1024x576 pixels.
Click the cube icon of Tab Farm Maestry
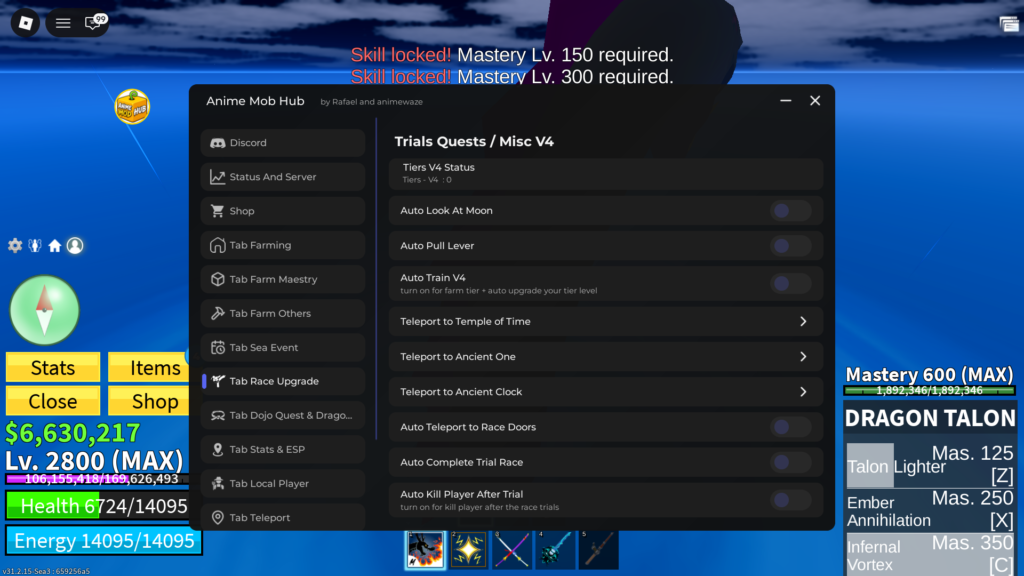[217, 279]
